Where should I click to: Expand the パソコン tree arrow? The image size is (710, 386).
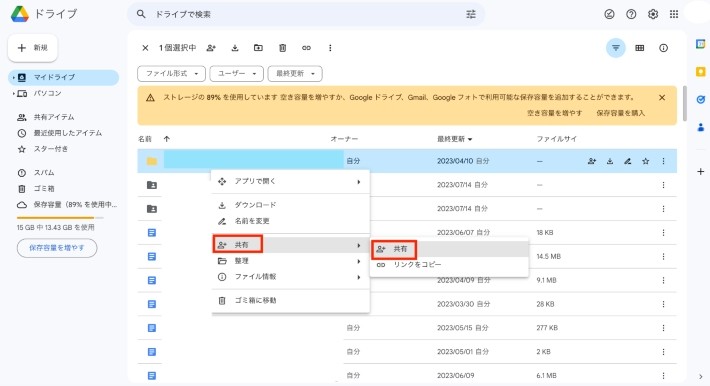(13, 93)
